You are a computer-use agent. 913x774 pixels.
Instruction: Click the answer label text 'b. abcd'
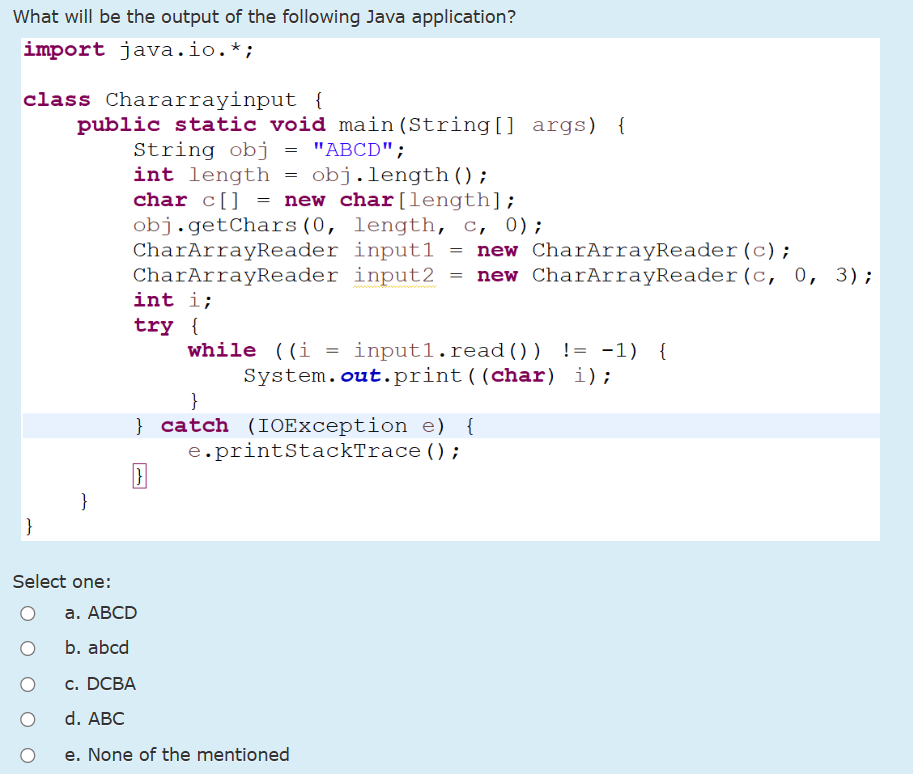(x=96, y=648)
